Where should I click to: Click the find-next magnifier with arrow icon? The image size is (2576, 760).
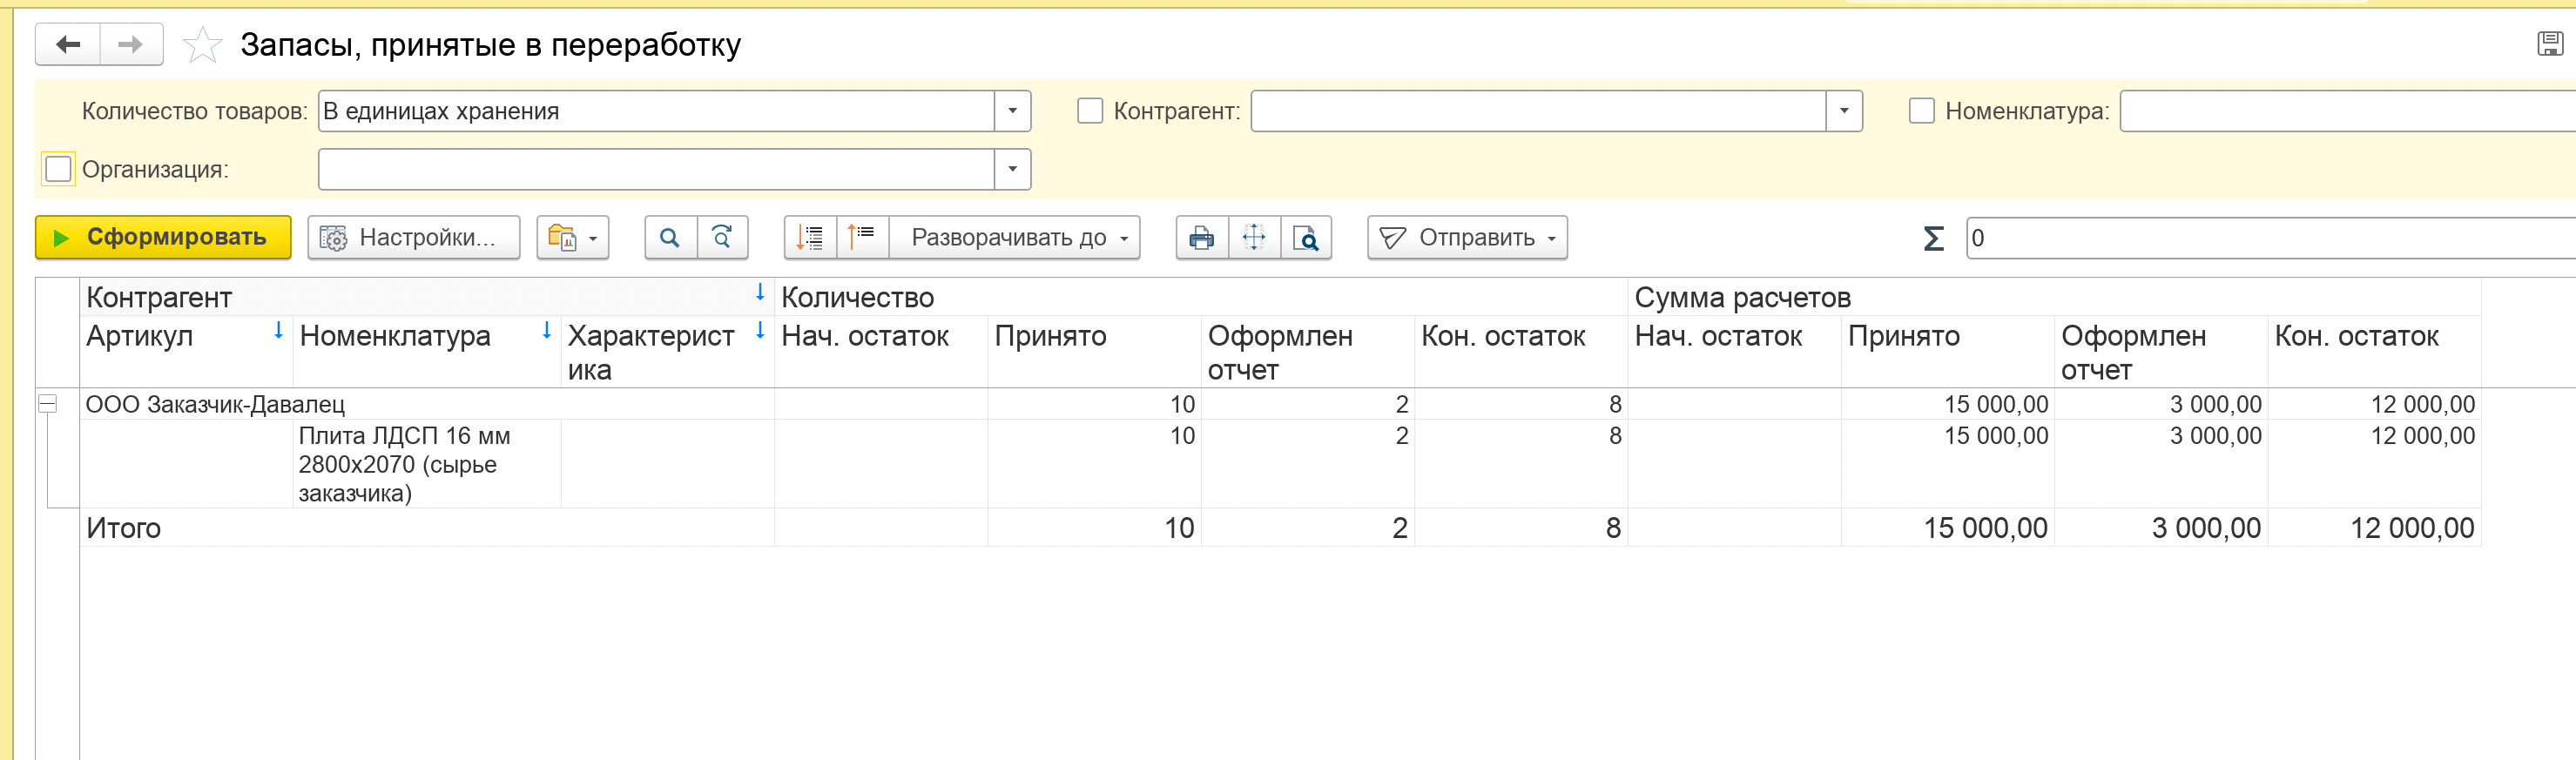pyautogui.click(x=722, y=238)
